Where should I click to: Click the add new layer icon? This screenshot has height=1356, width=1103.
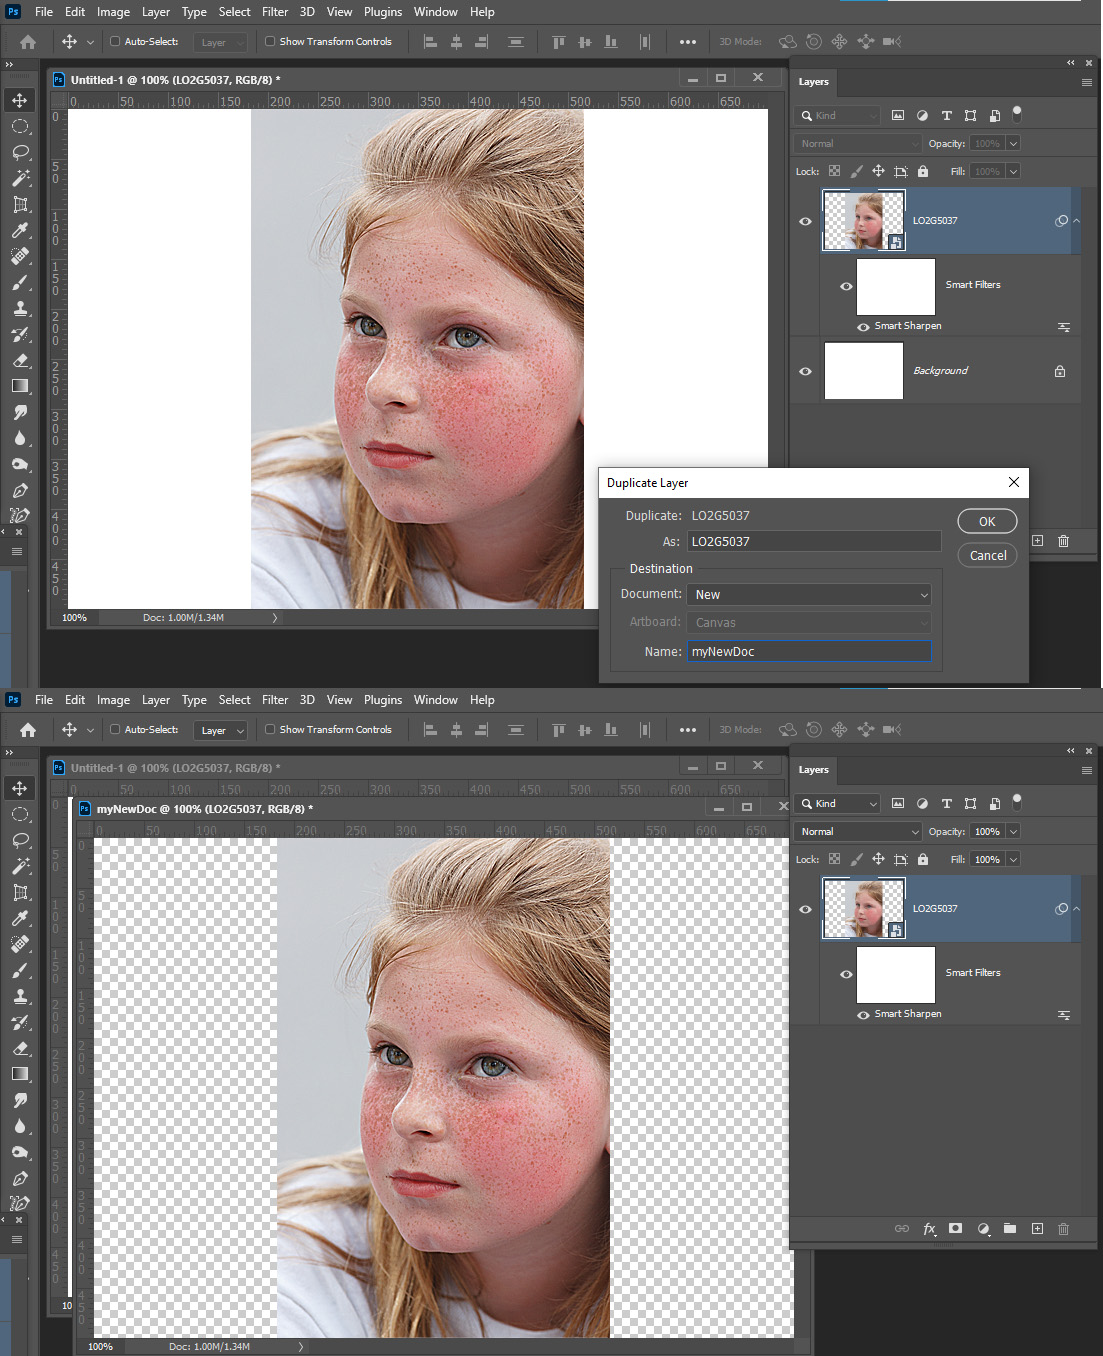(1037, 541)
